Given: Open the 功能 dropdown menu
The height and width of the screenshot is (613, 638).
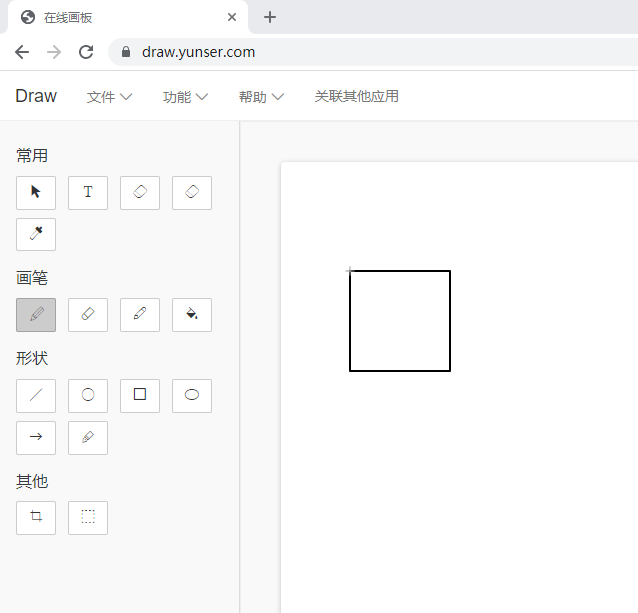Looking at the screenshot, I should point(185,97).
